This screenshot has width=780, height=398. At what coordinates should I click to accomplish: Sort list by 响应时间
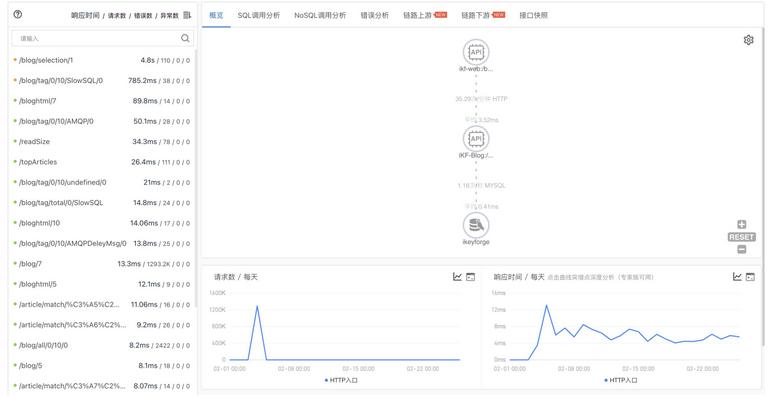87,15
